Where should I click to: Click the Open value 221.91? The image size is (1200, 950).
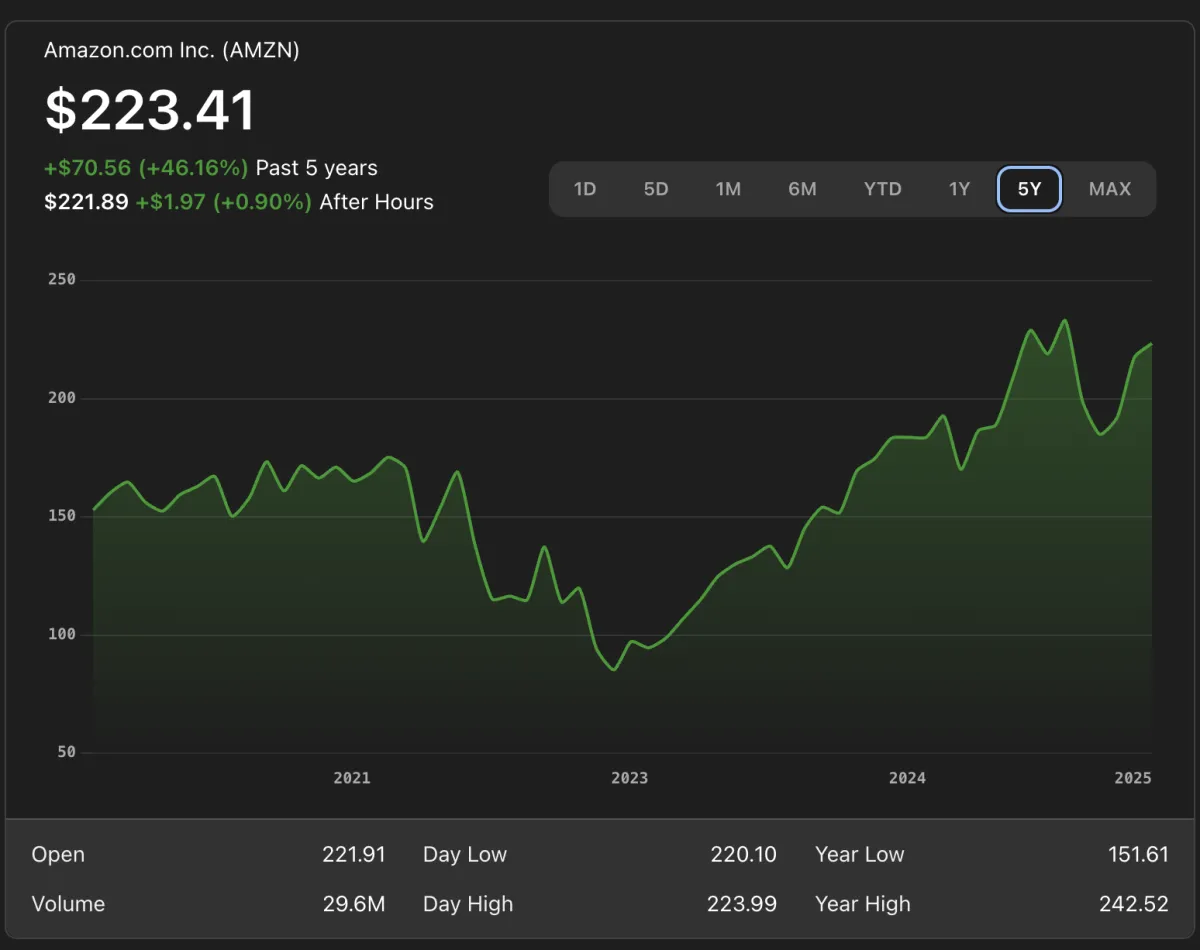click(354, 855)
